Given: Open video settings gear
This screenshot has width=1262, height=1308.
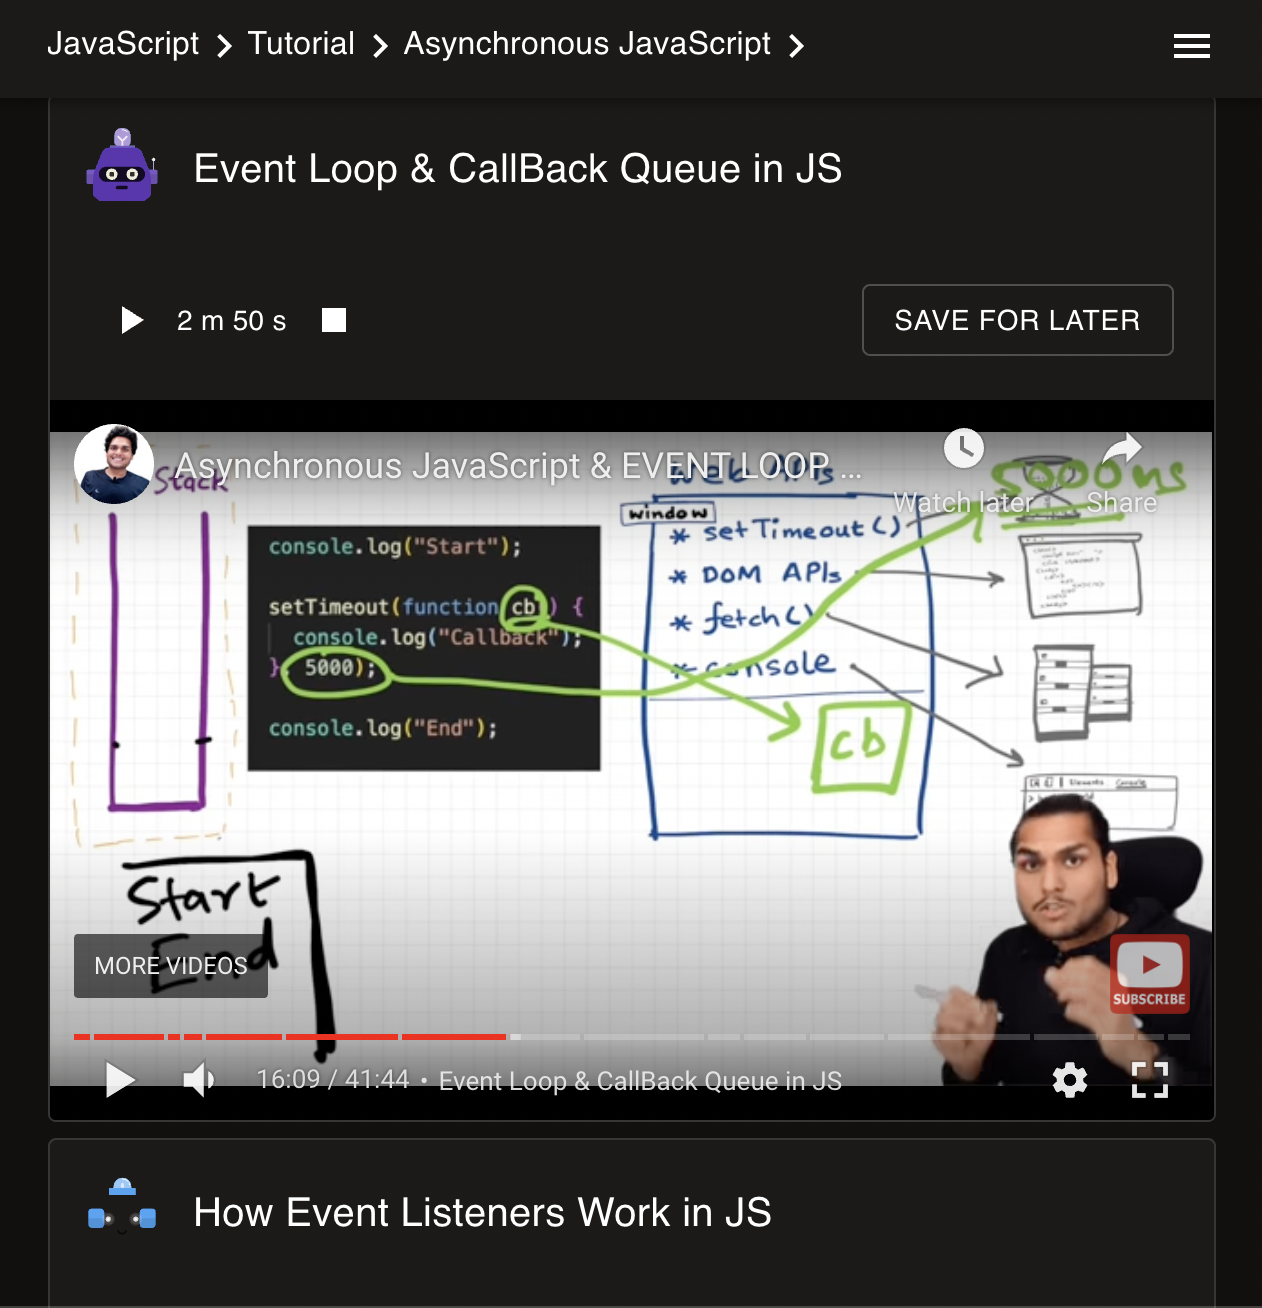Looking at the screenshot, I should [x=1069, y=1080].
